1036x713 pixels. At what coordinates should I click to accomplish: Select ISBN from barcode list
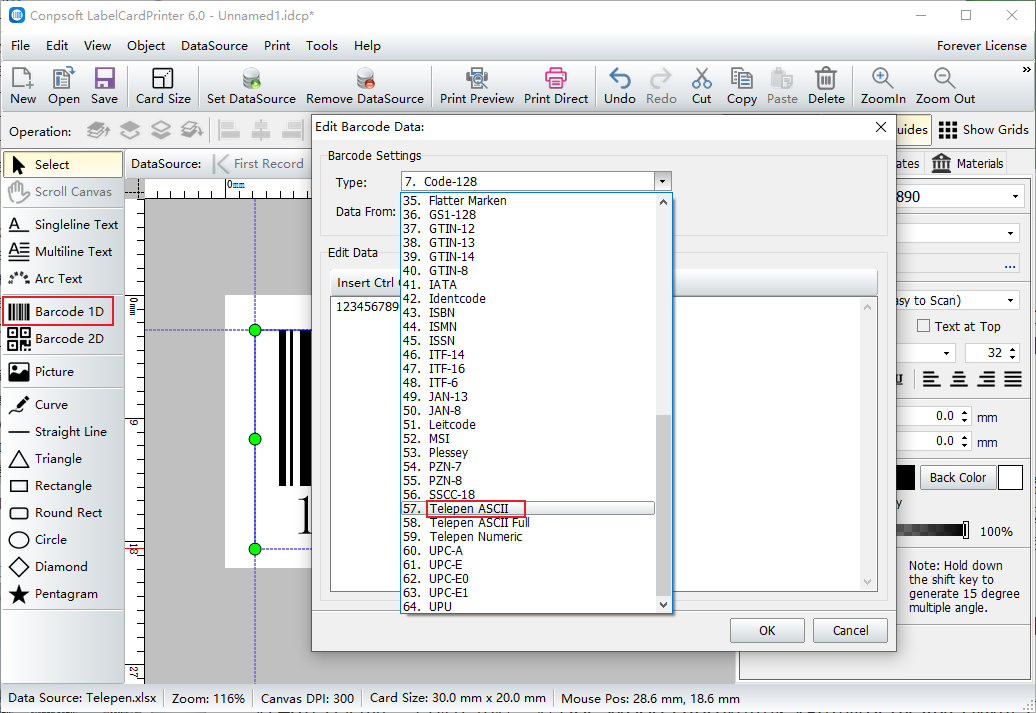(x=527, y=313)
